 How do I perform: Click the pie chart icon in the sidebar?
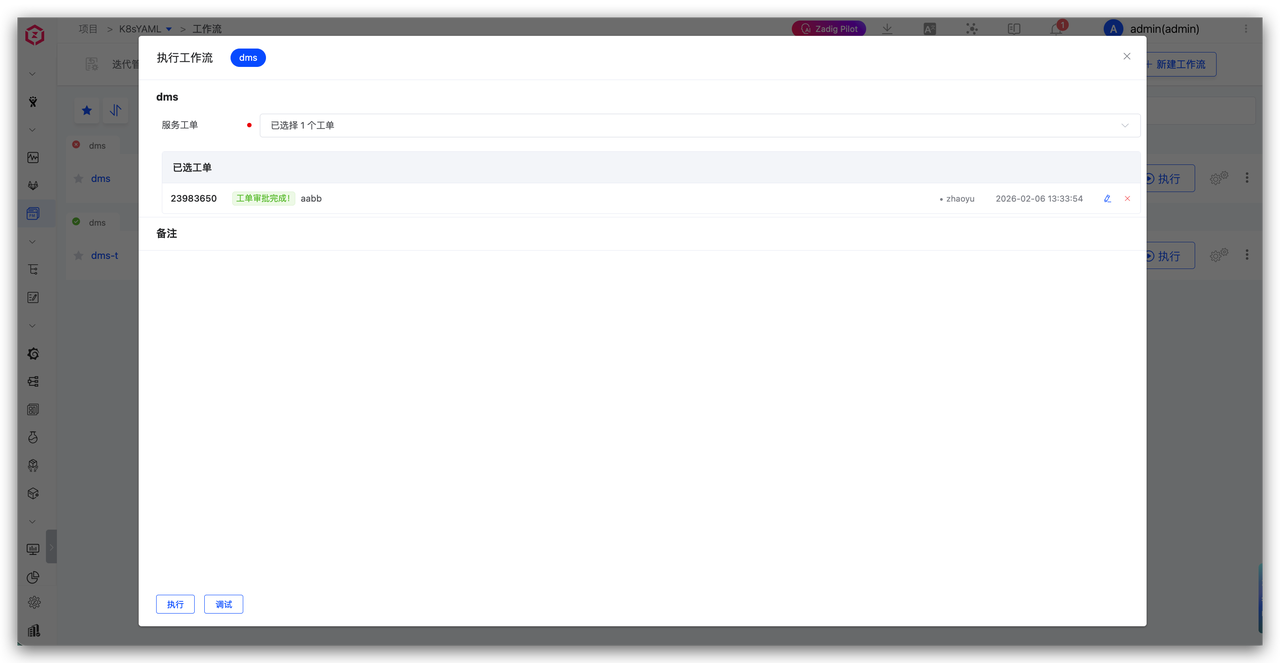coord(33,577)
